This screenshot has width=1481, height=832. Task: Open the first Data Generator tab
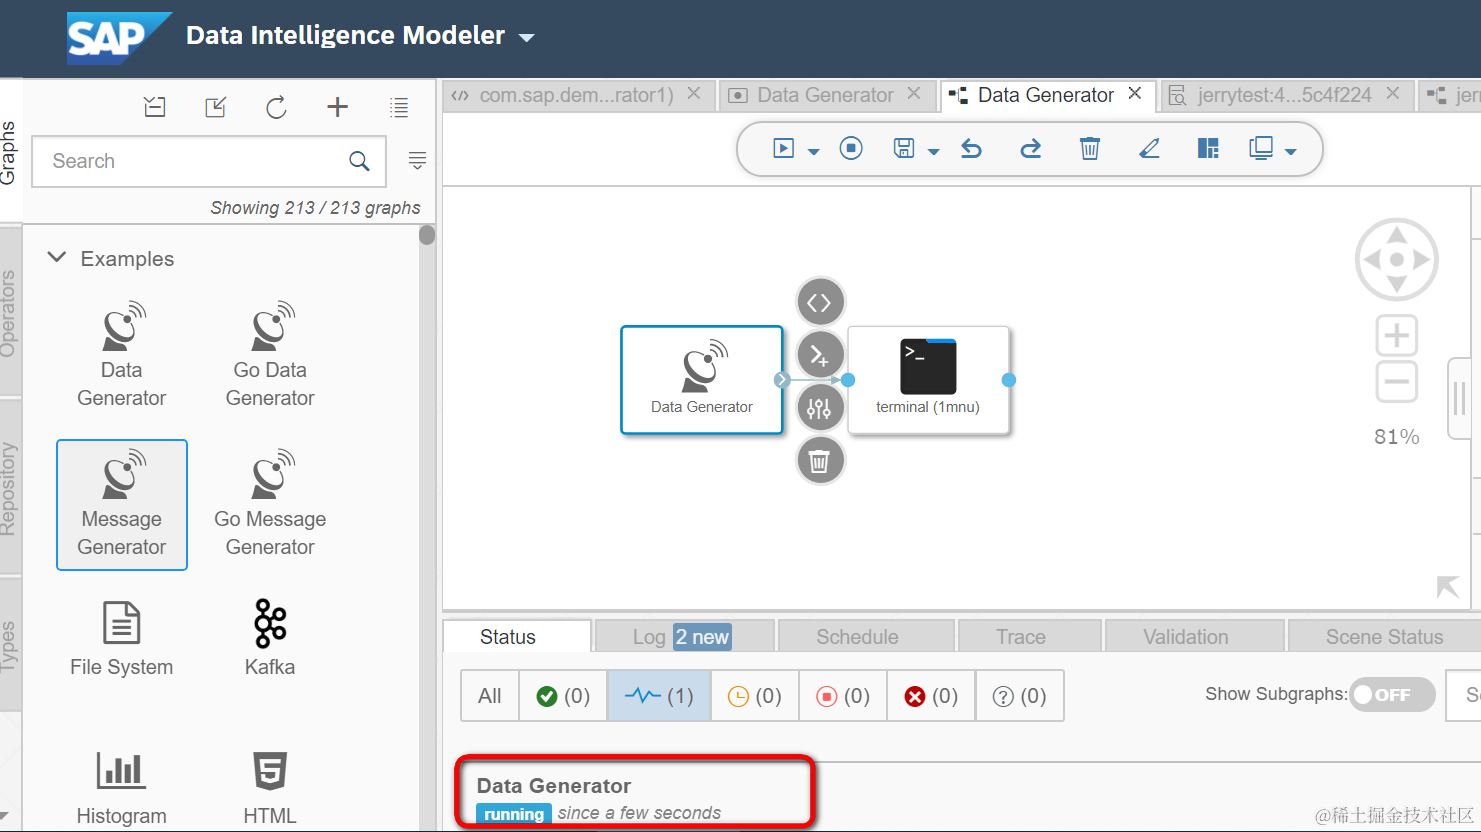[x=825, y=95]
